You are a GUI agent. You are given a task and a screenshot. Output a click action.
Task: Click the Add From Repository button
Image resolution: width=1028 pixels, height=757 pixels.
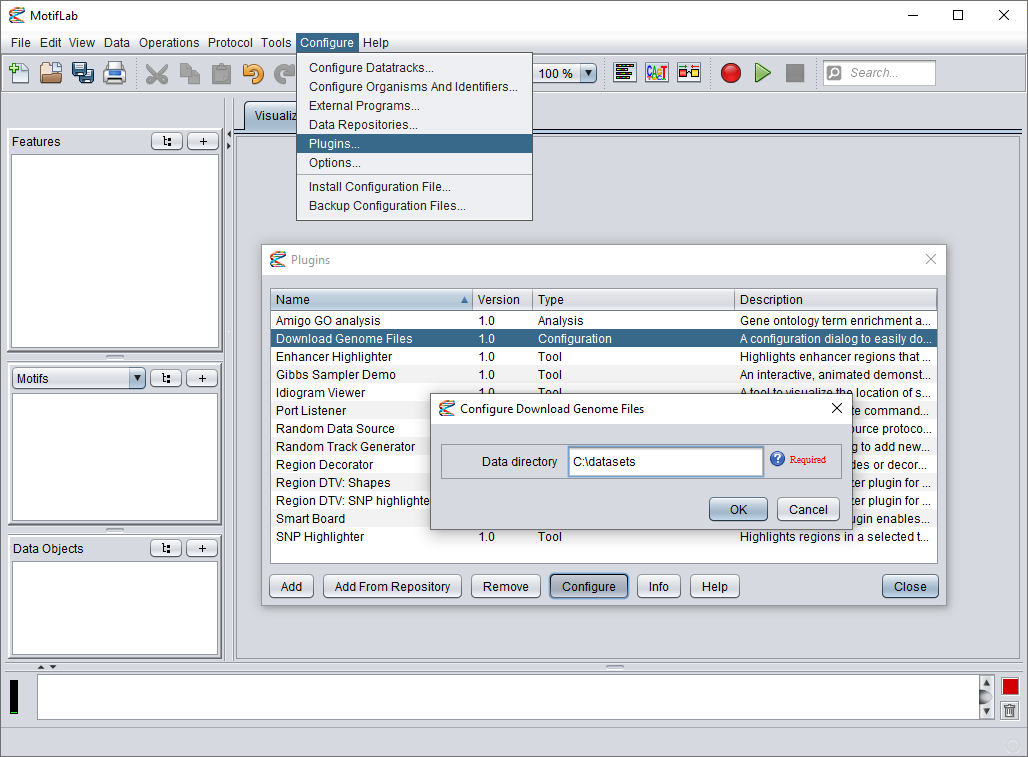point(392,586)
